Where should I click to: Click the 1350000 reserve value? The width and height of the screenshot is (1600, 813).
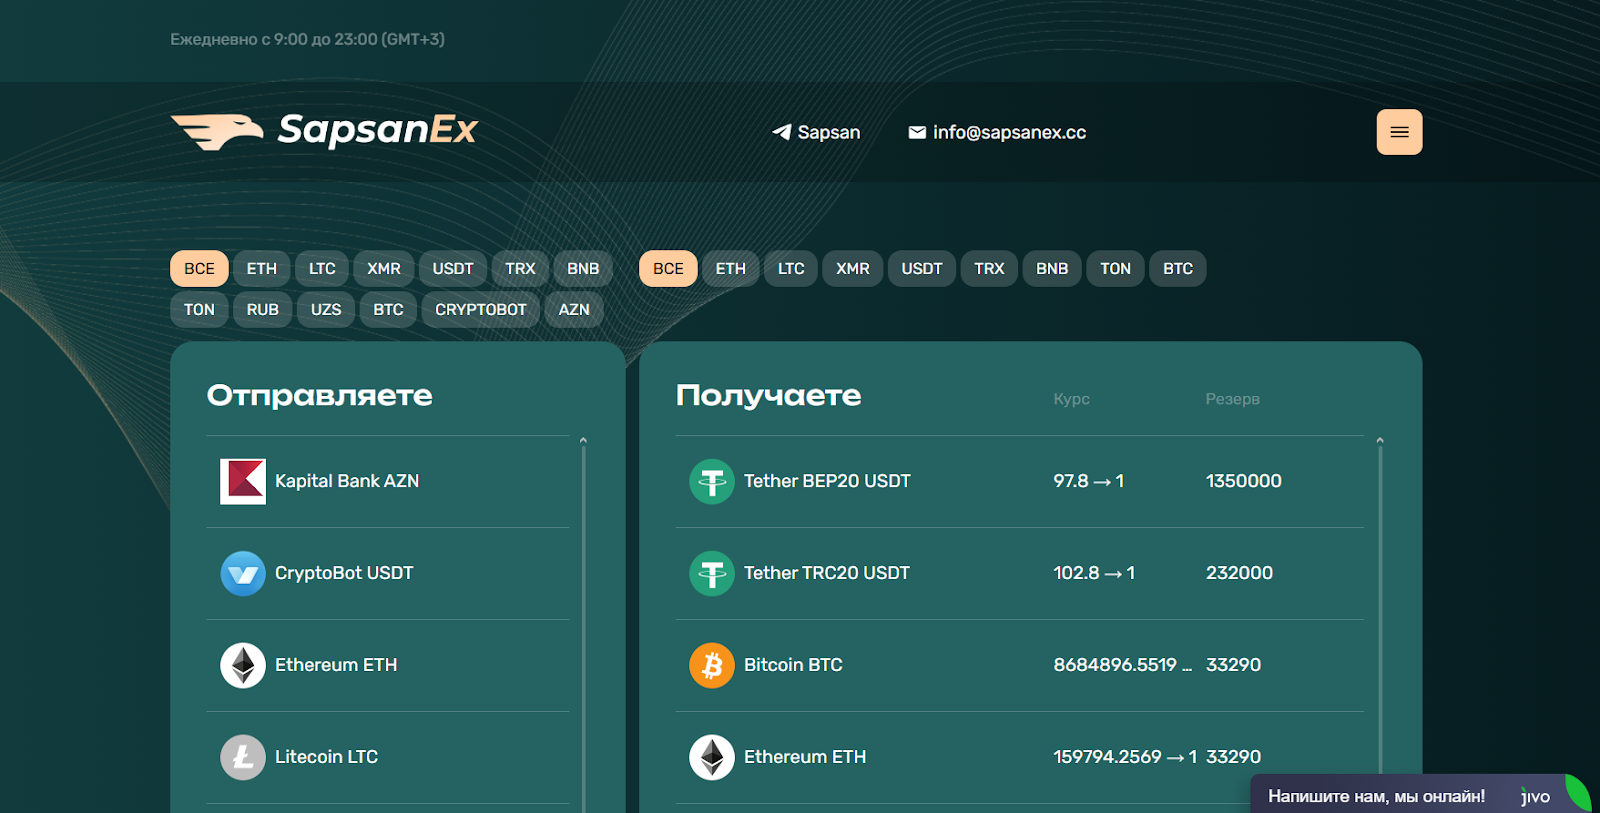(x=1244, y=481)
